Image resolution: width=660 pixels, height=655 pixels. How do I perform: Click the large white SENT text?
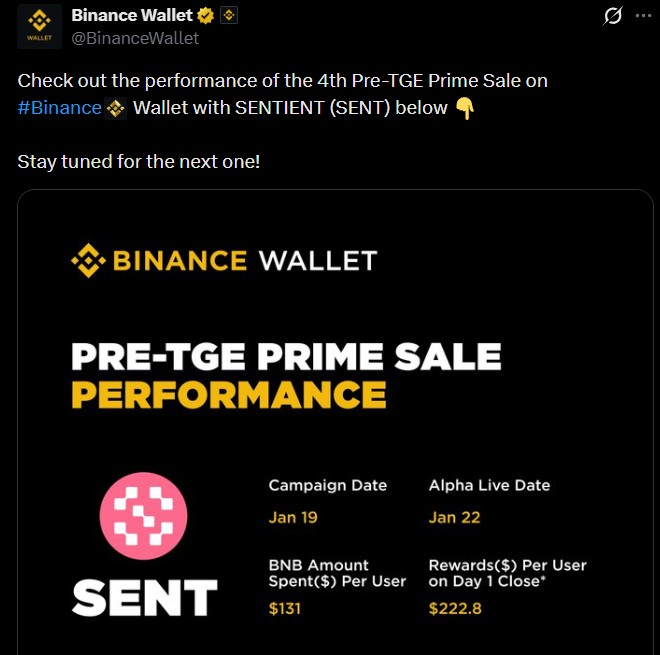144,598
